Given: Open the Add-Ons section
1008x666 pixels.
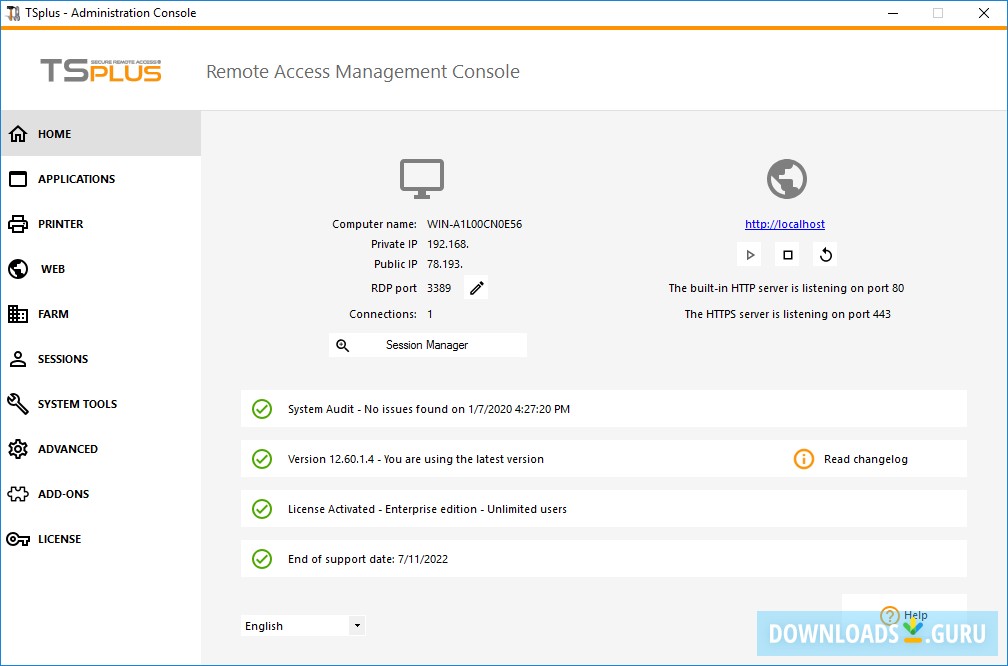Looking at the screenshot, I should click(x=101, y=494).
